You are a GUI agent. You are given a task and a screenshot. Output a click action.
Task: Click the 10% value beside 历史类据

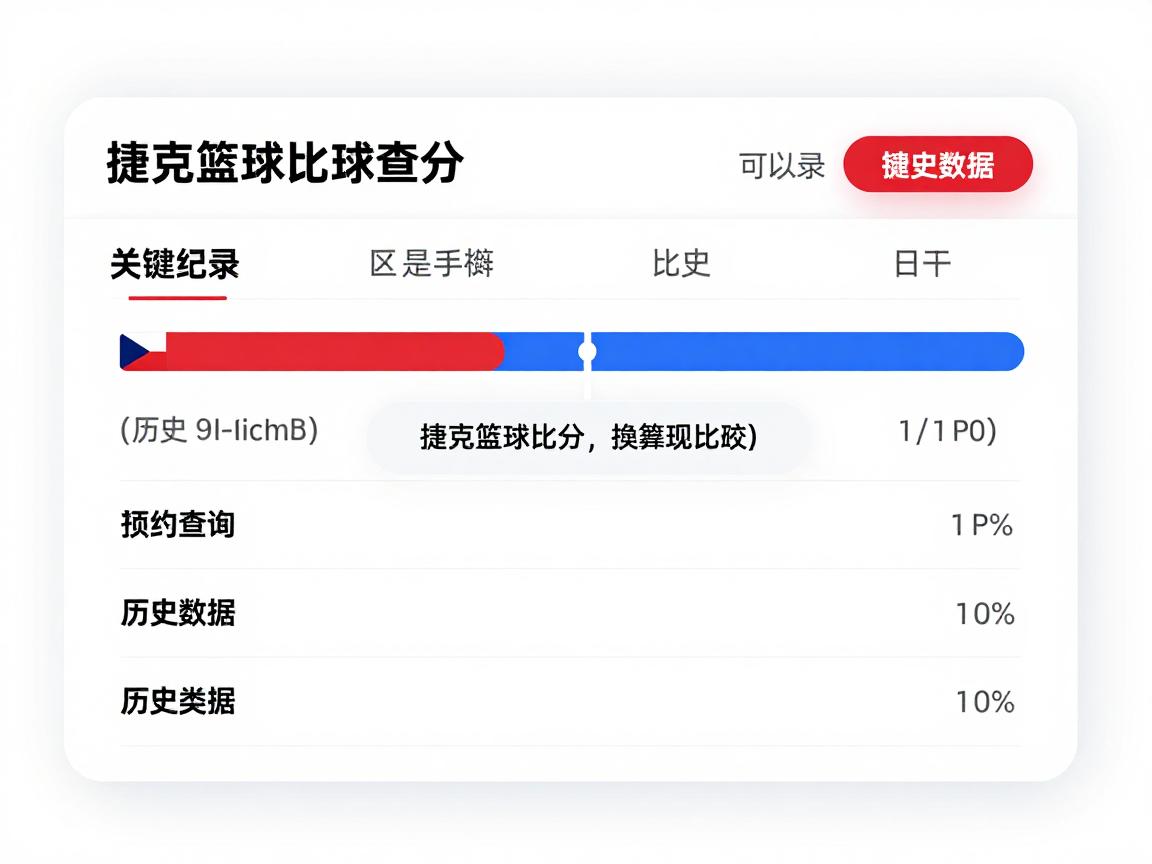click(x=984, y=702)
